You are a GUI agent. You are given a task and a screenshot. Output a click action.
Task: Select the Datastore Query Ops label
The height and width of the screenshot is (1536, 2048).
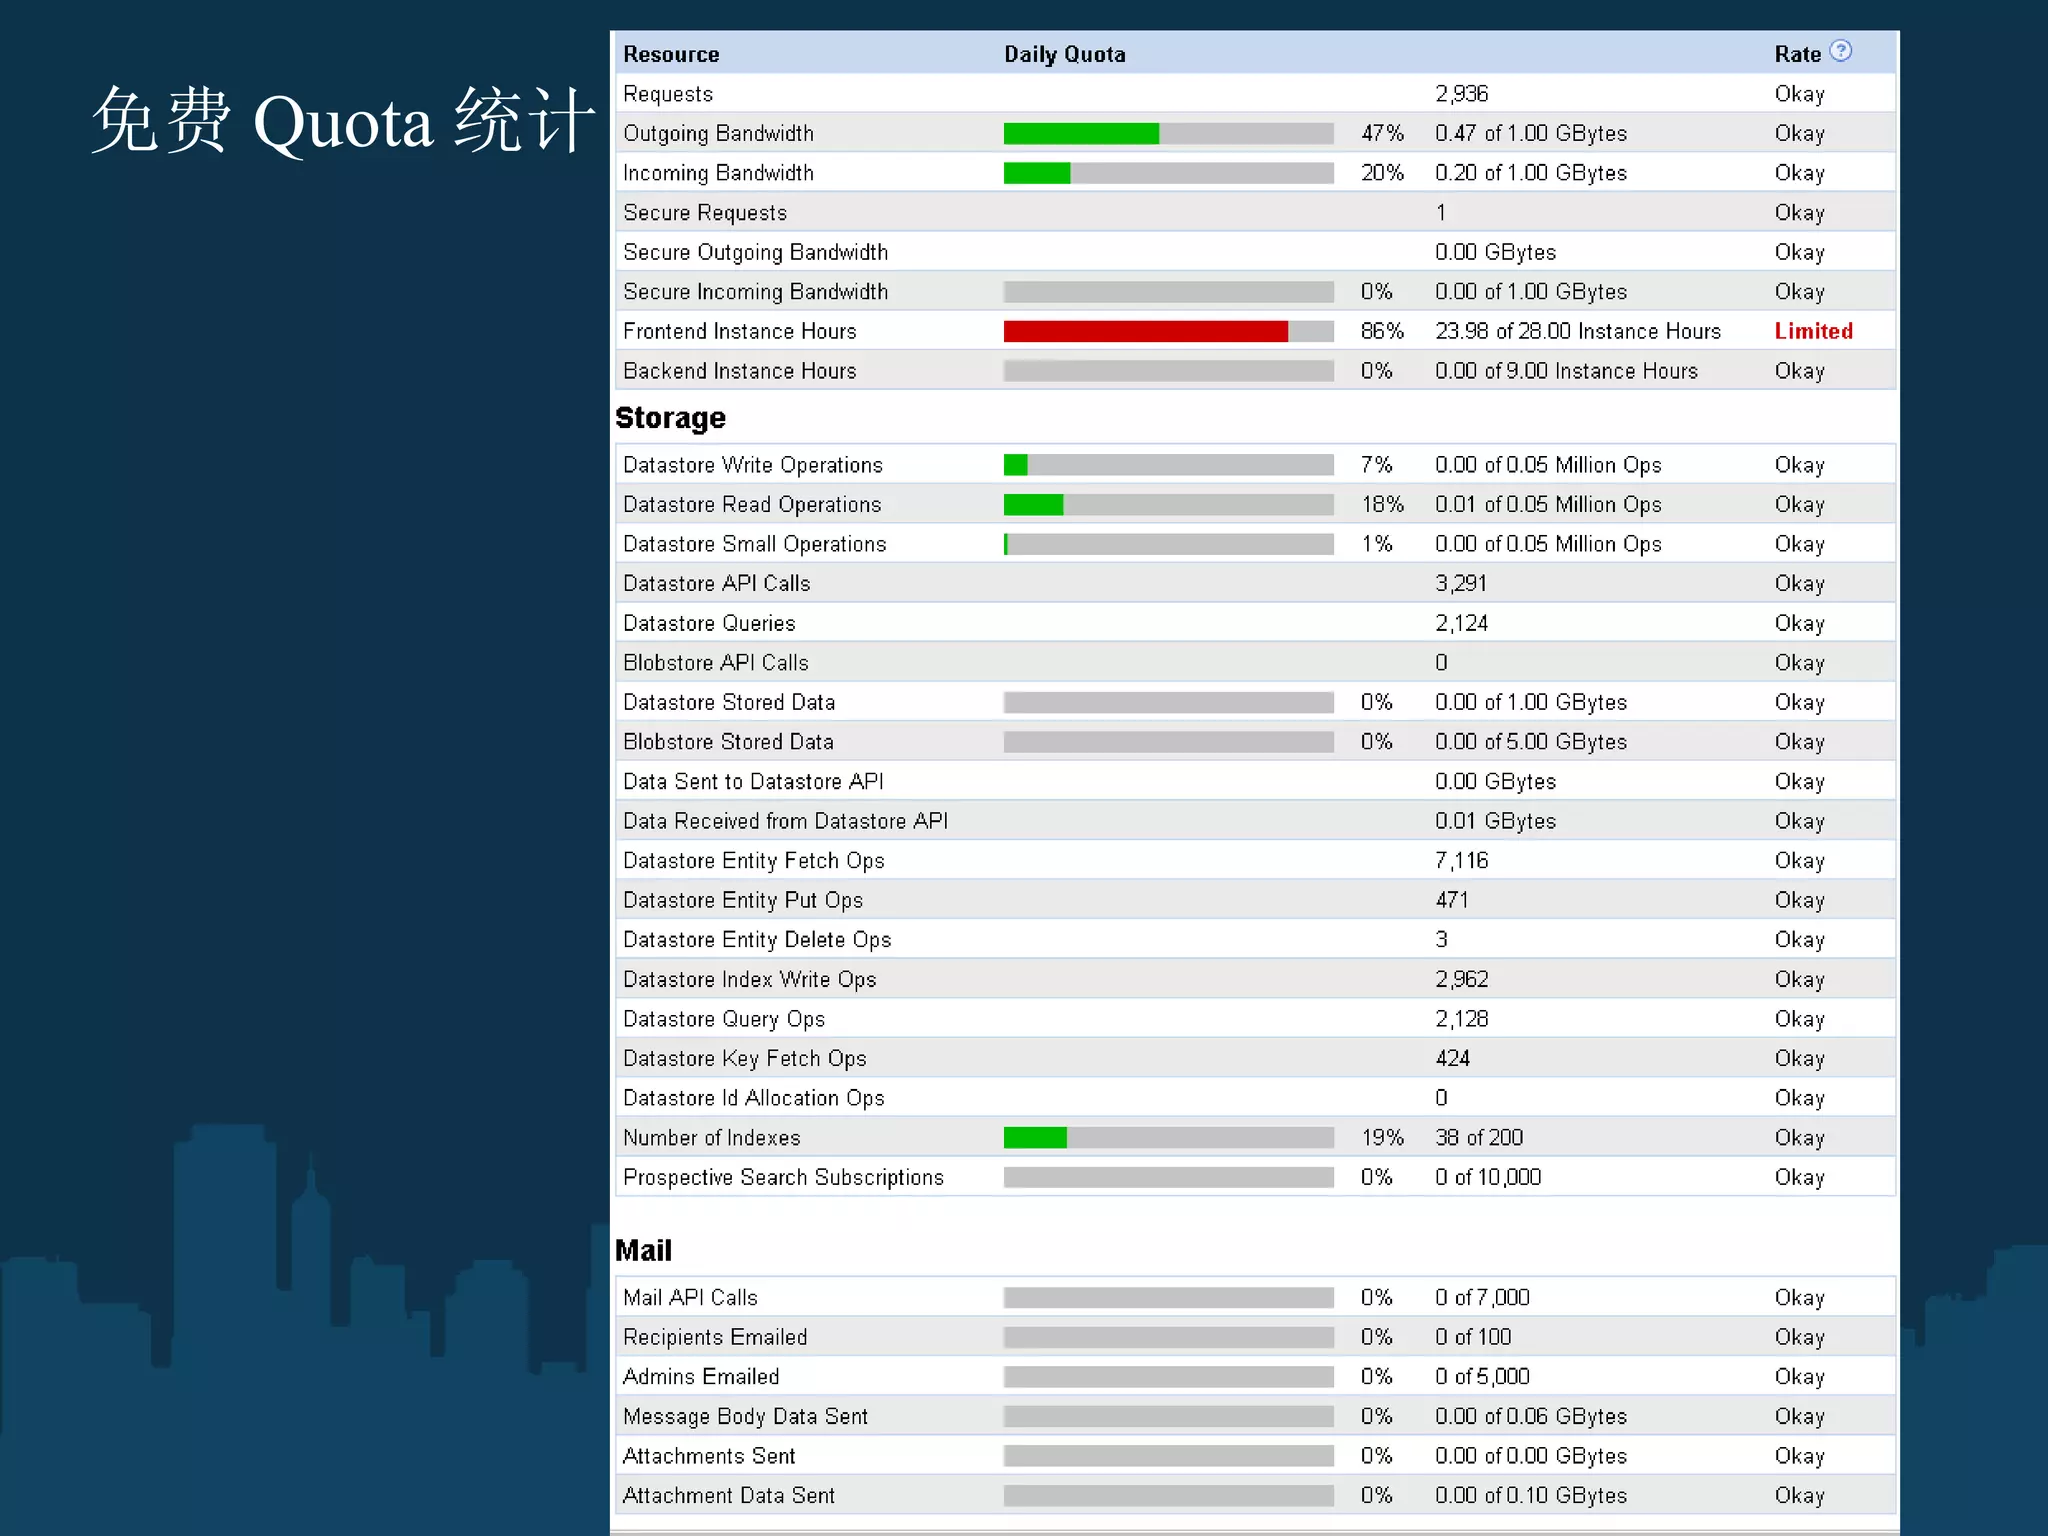click(723, 1019)
